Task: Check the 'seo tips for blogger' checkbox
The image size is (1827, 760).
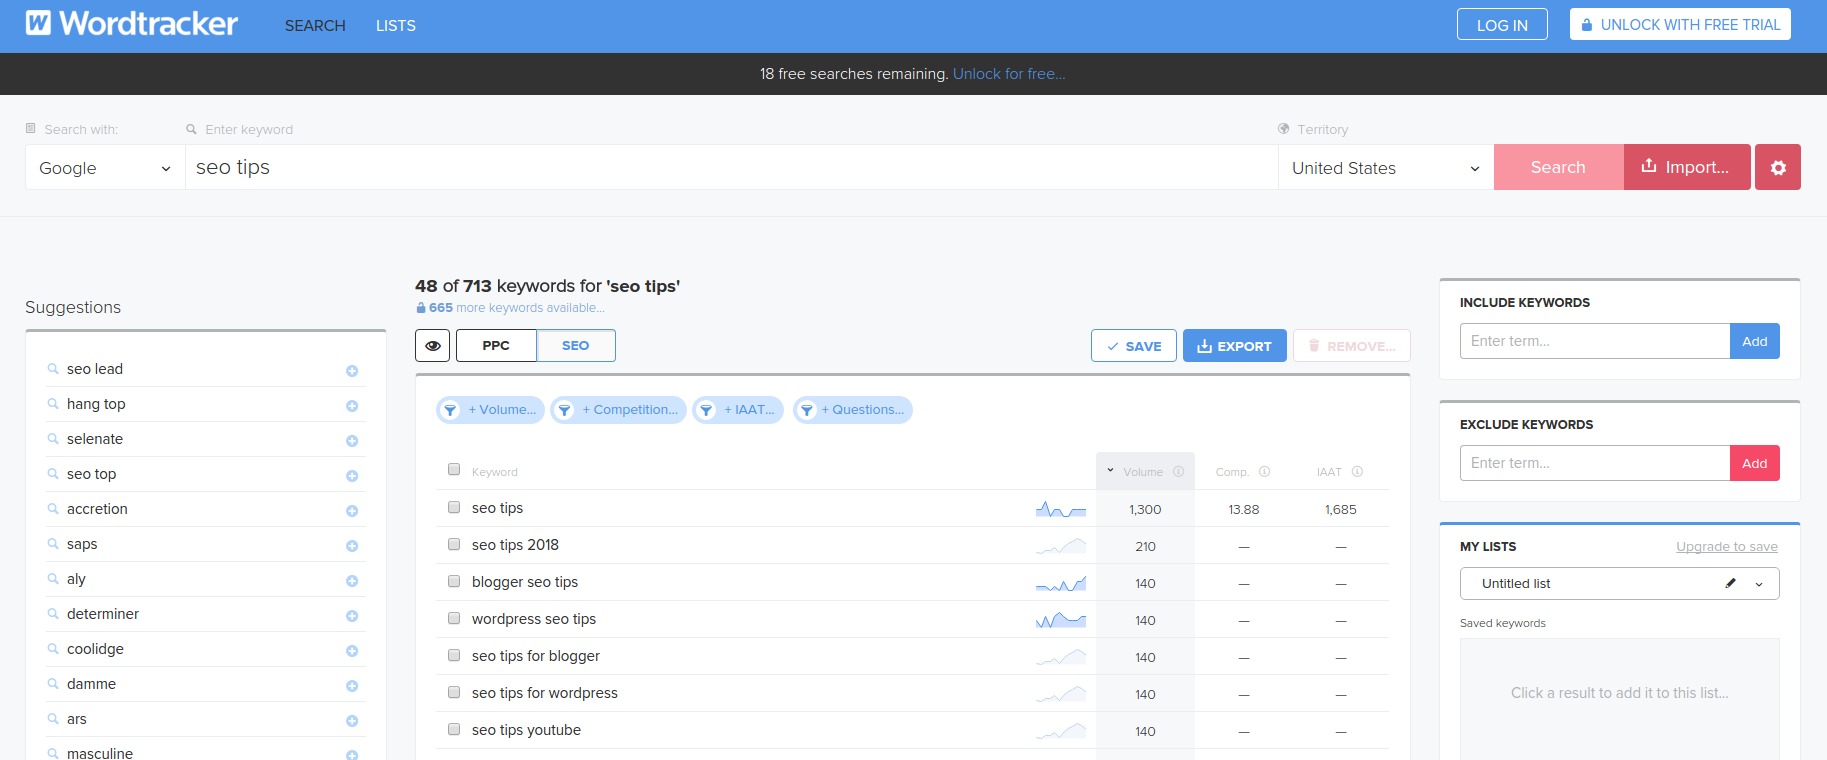Action: [x=454, y=656]
